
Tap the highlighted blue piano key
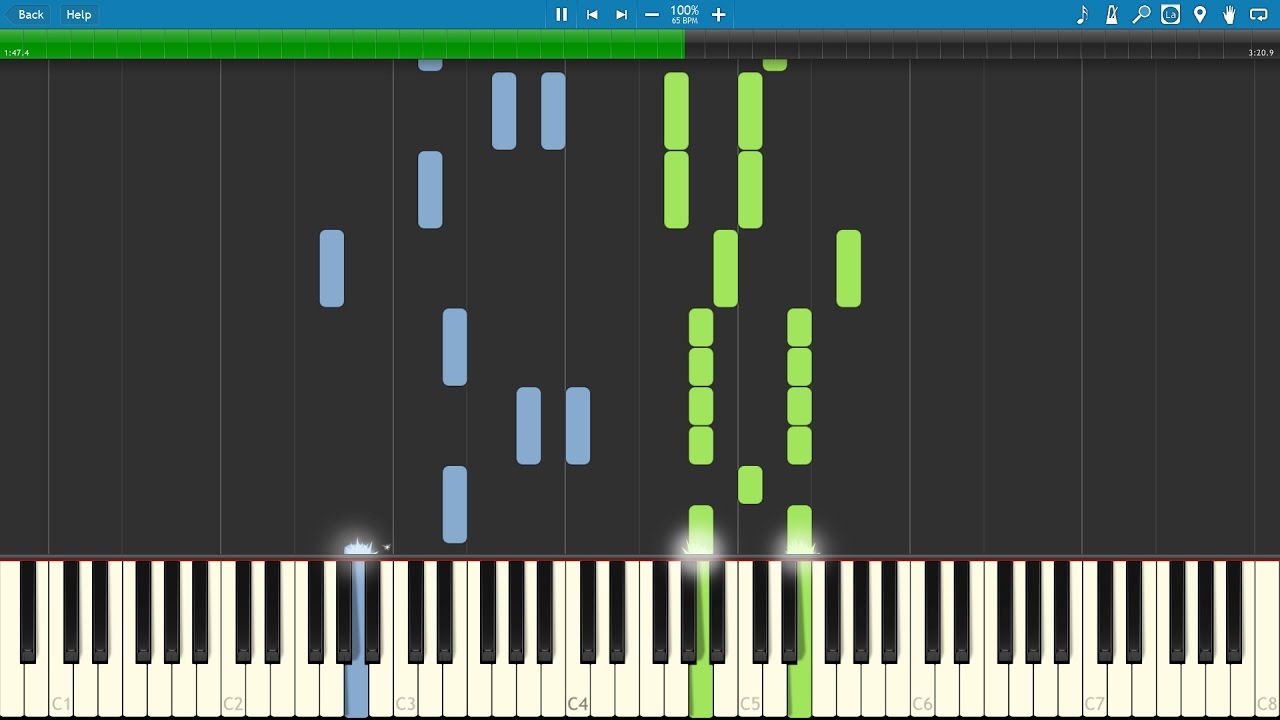[x=356, y=690]
